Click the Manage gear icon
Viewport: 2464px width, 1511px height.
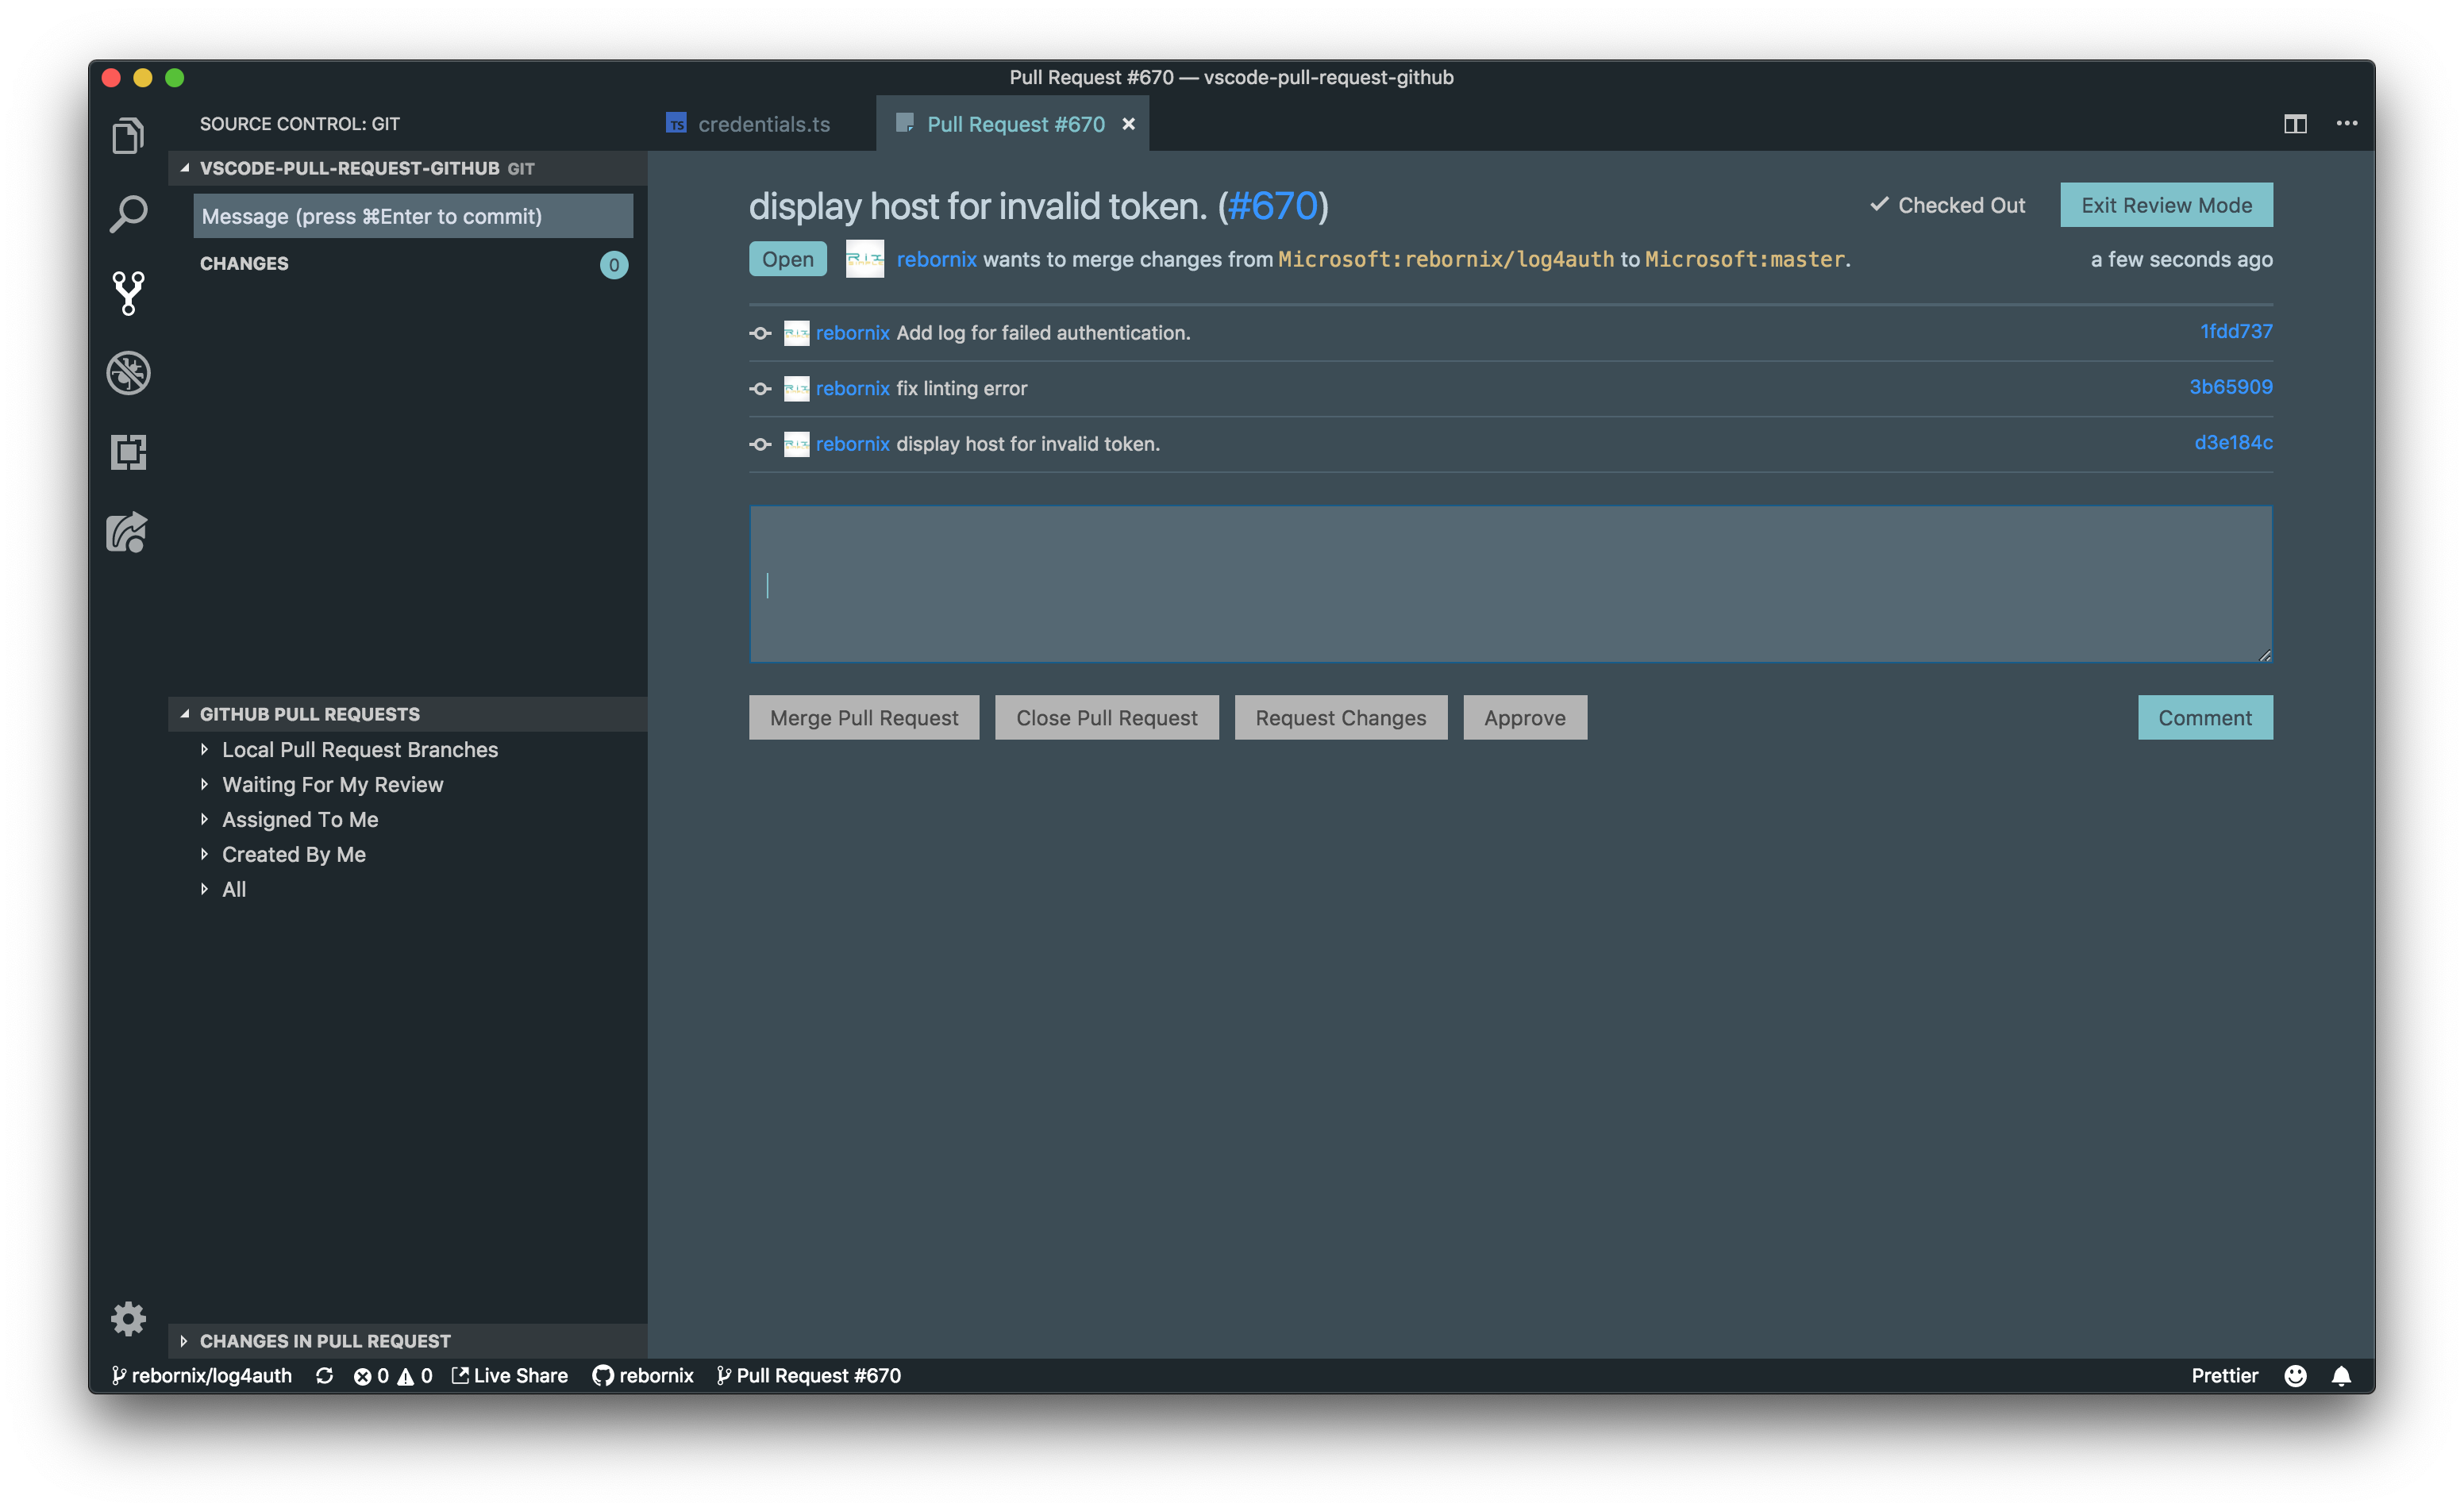[128, 1318]
